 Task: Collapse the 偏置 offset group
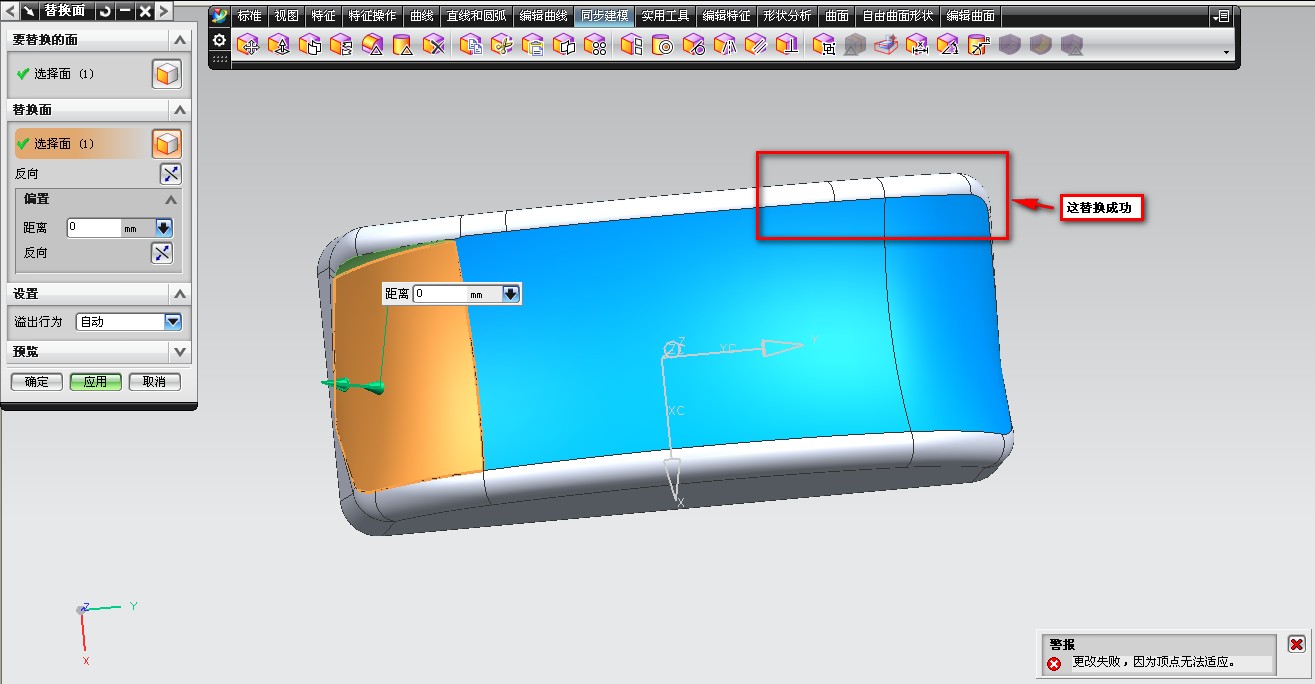click(x=170, y=200)
